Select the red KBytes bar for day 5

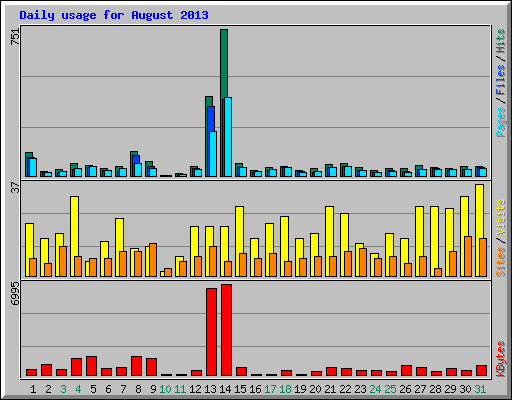[x=91, y=366]
